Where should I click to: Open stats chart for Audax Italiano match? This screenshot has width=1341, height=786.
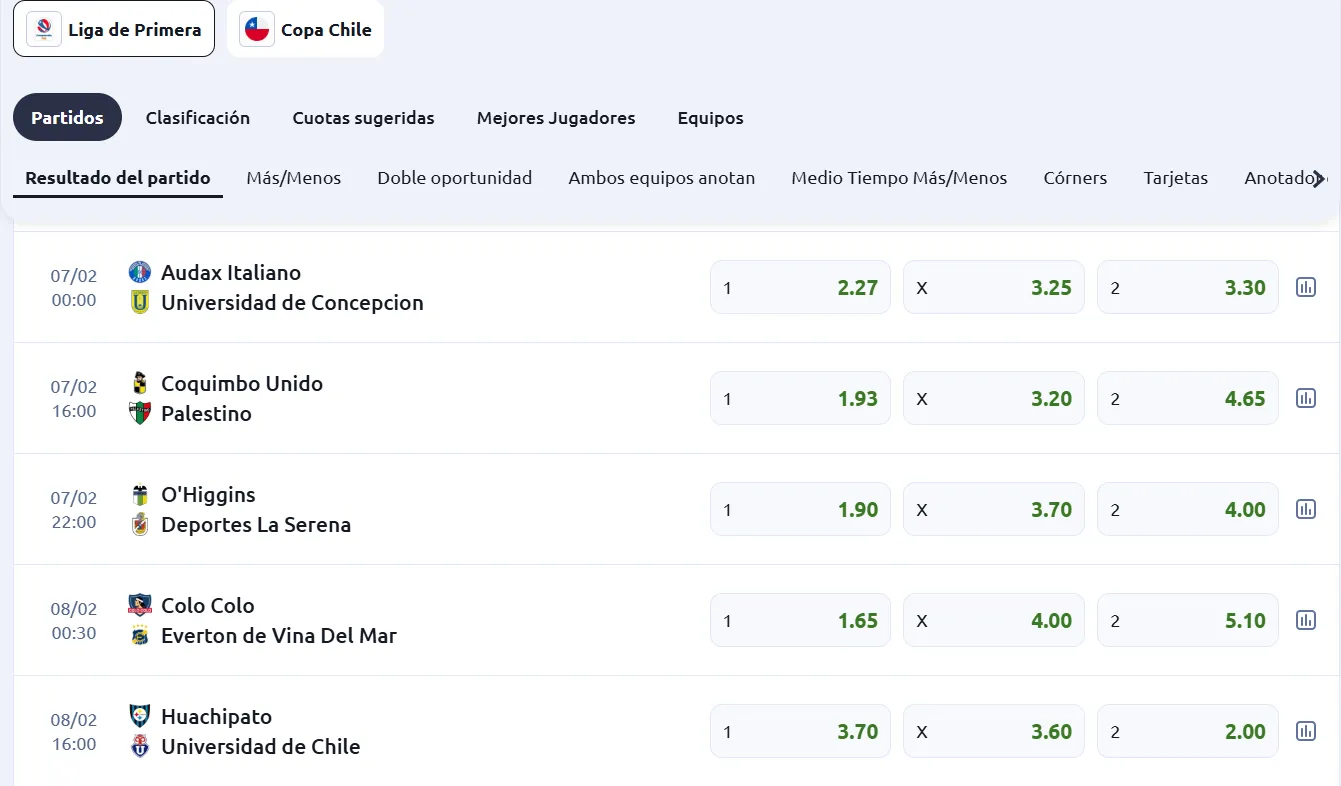click(1306, 287)
